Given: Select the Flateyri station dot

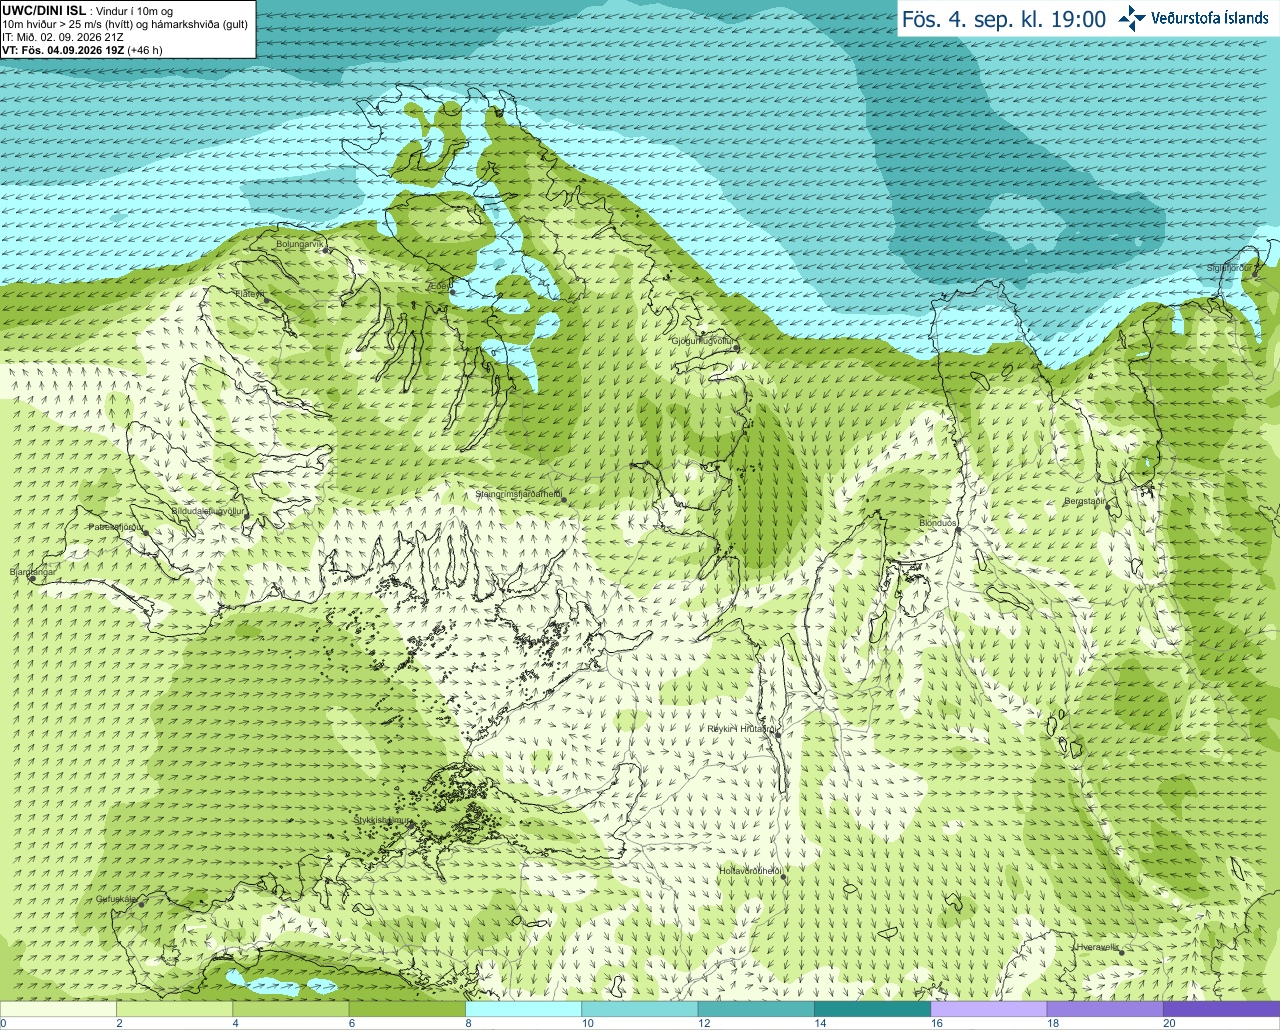Looking at the screenshot, I should [x=266, y=300].
